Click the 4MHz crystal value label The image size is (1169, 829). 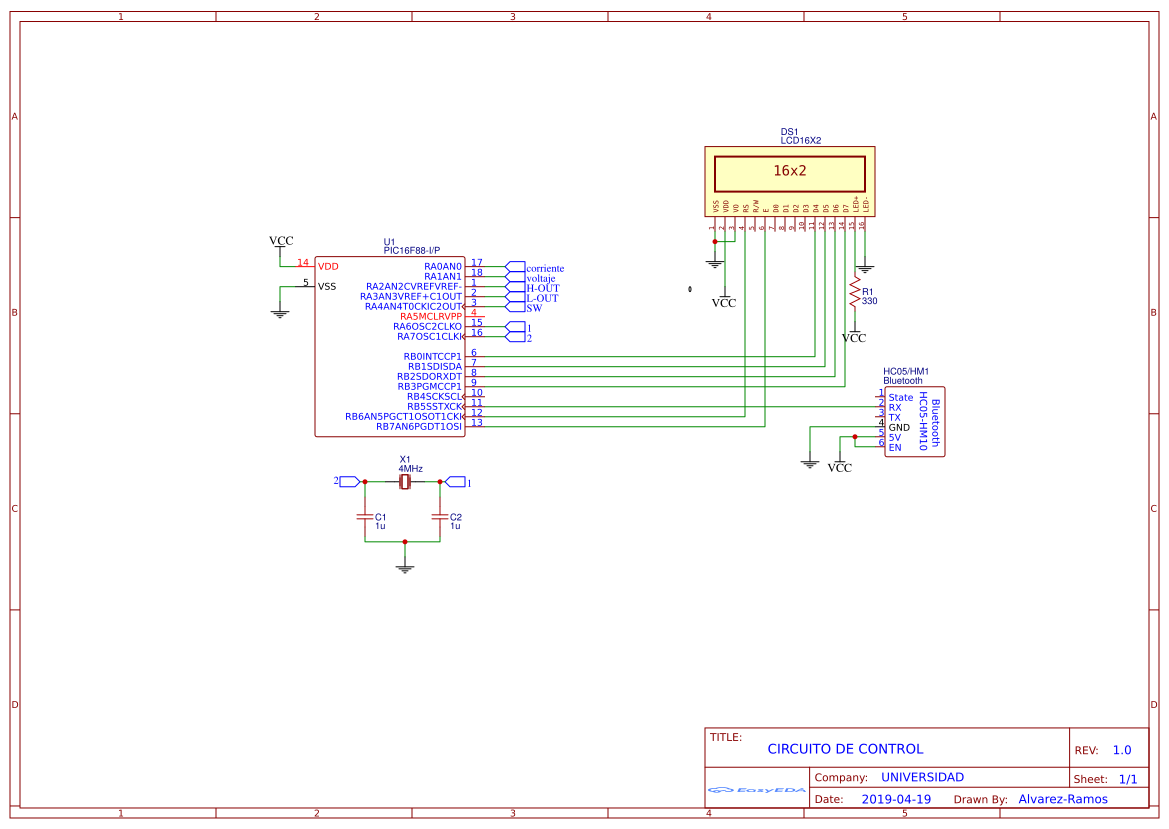click(x=410, y=468)
